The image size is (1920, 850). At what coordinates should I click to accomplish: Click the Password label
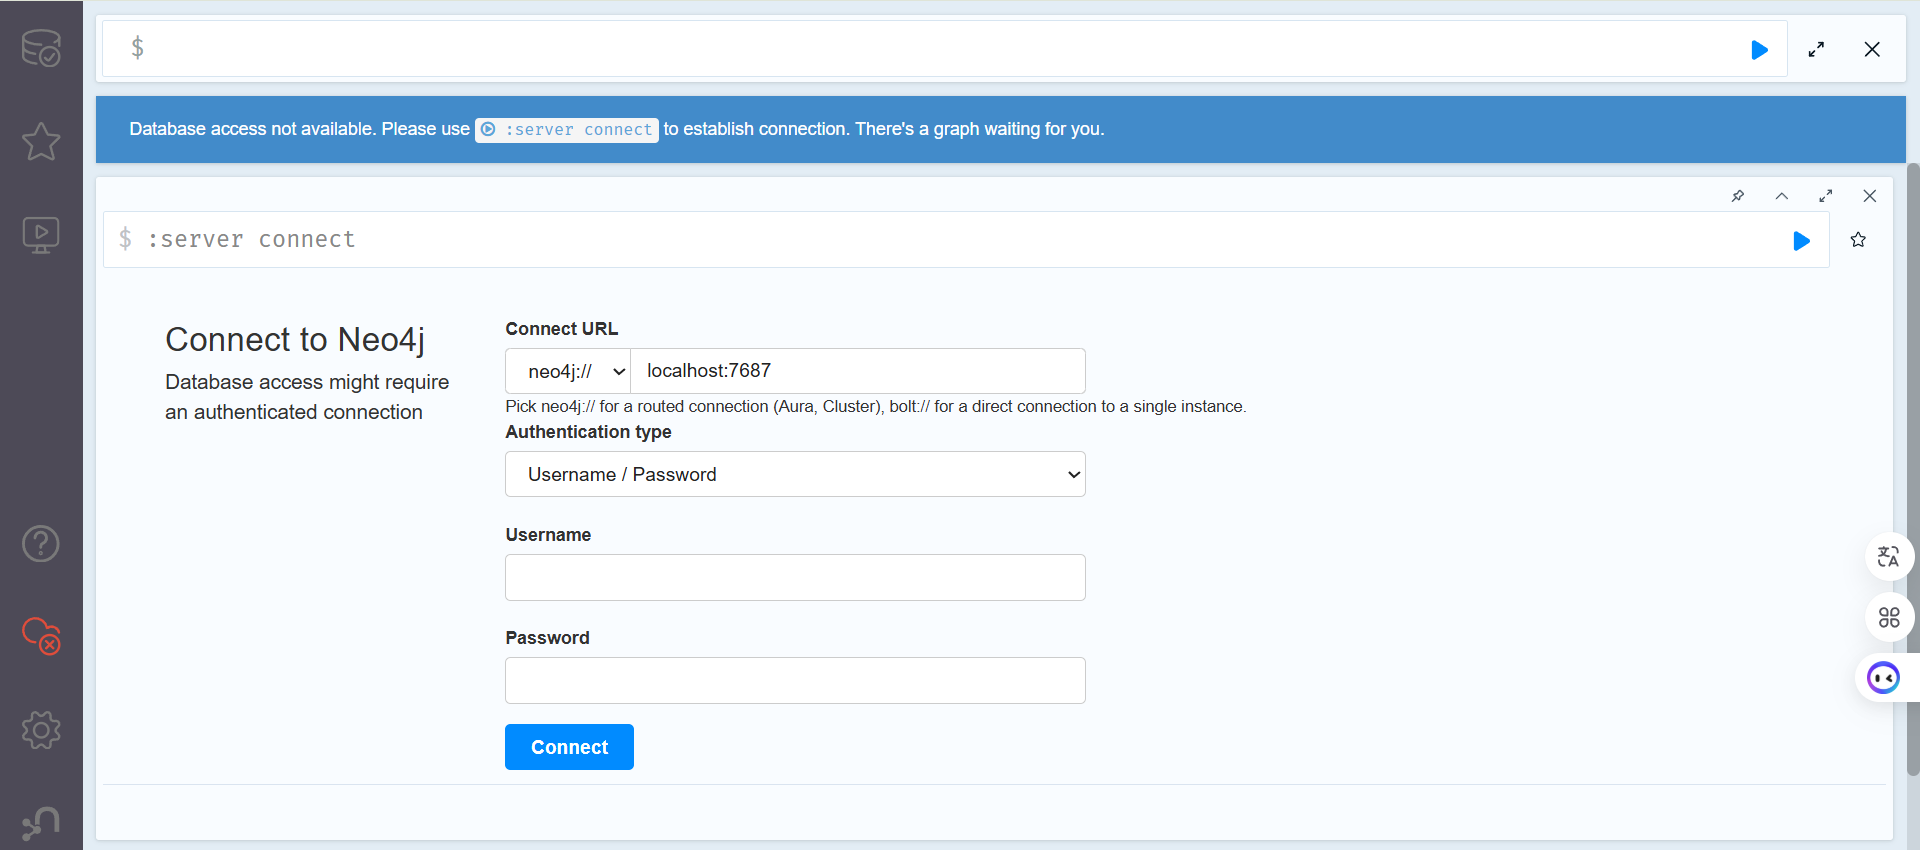tap(547, 638)
